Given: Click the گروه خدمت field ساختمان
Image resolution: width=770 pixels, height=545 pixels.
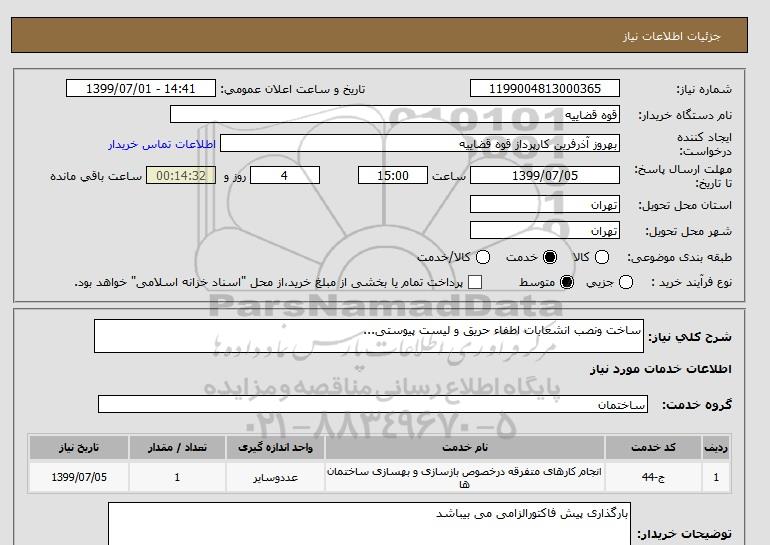Looking at the screenshot, I should click(373, 404).
